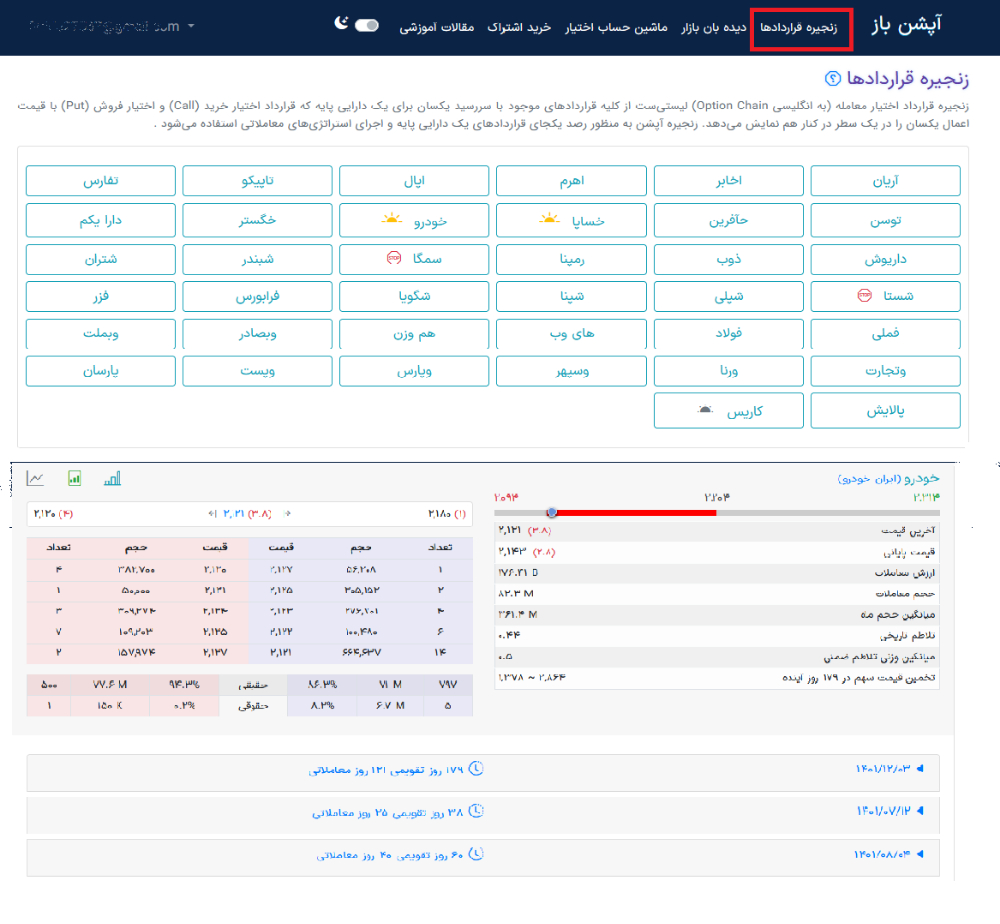Image resolution: width=1000 pixels, height=924 pixels.
Task: Choose the فولاد symbol button
Action: coord(728,334)
